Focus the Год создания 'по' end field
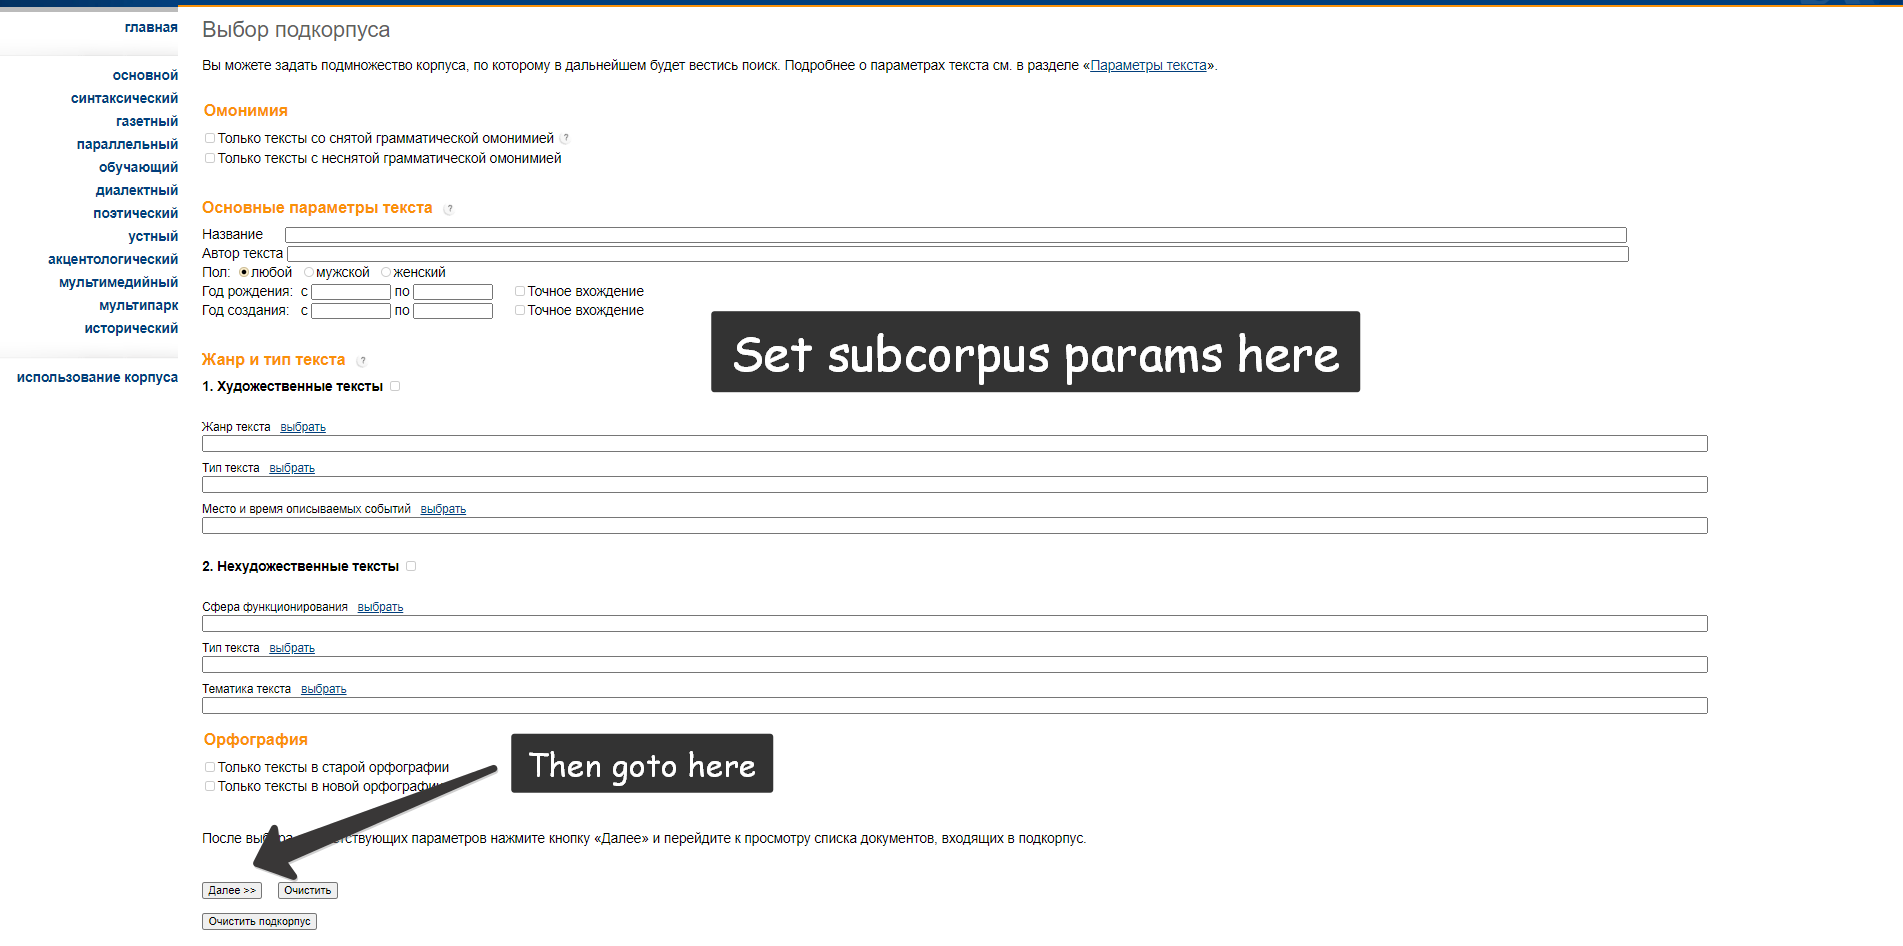This screenshot has height=946, width=1903. (453, 311)
